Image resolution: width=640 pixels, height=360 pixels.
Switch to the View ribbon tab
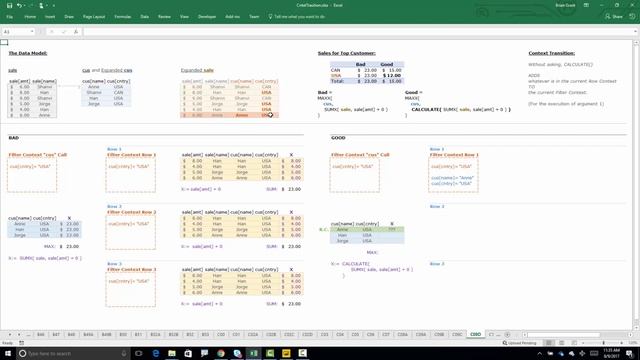[x=184, y=17]
